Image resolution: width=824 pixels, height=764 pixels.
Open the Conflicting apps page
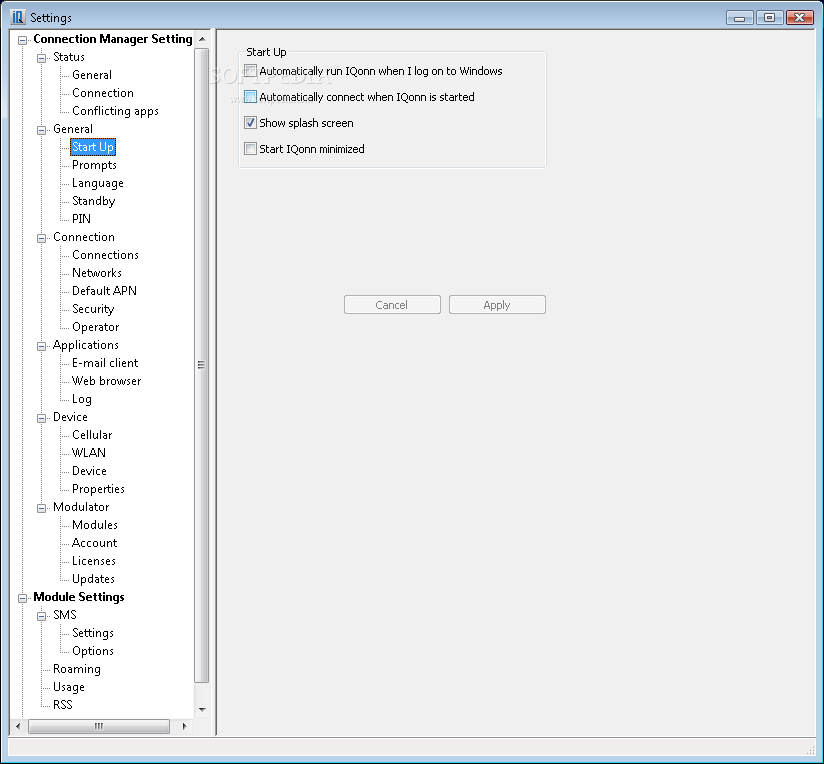click(x=115, y=111)
